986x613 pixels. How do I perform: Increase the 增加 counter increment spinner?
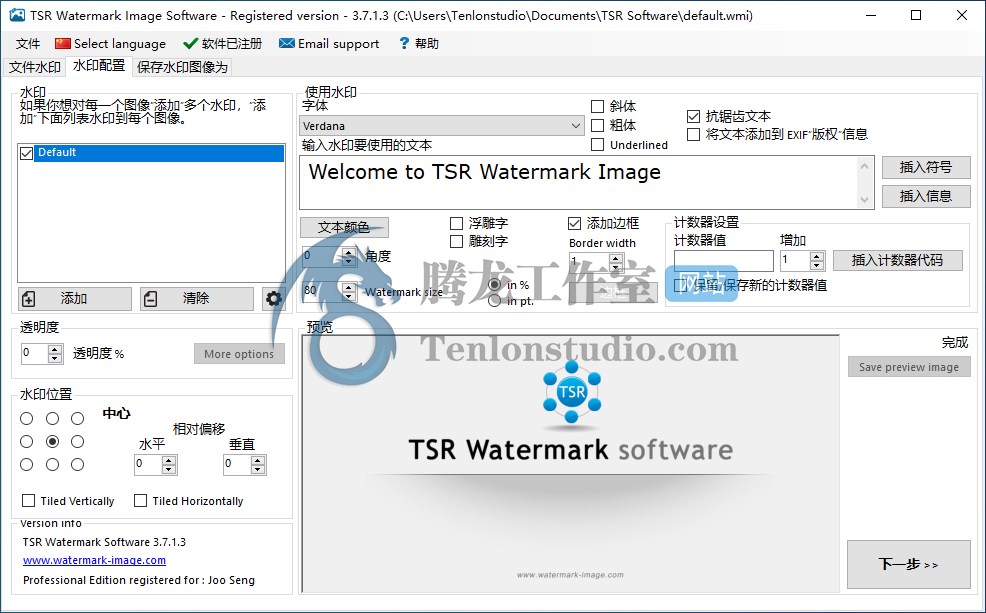pos(817,256)
